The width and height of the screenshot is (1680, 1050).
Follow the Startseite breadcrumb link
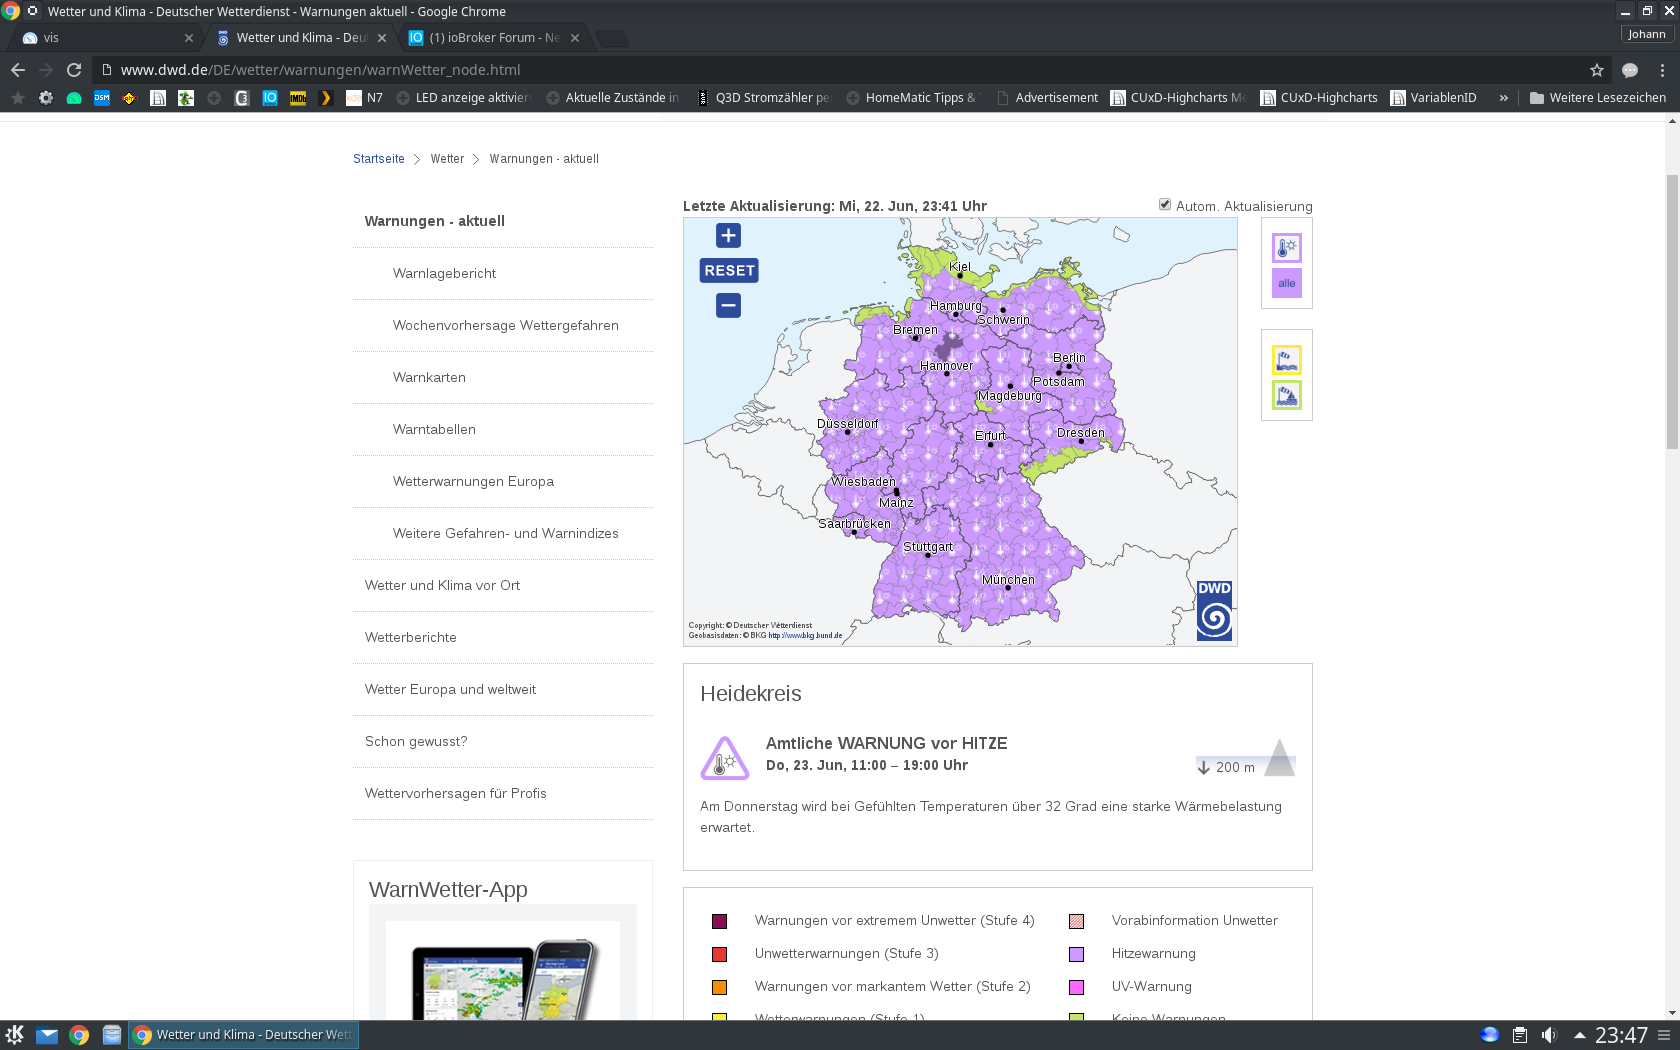pos(379,159)
